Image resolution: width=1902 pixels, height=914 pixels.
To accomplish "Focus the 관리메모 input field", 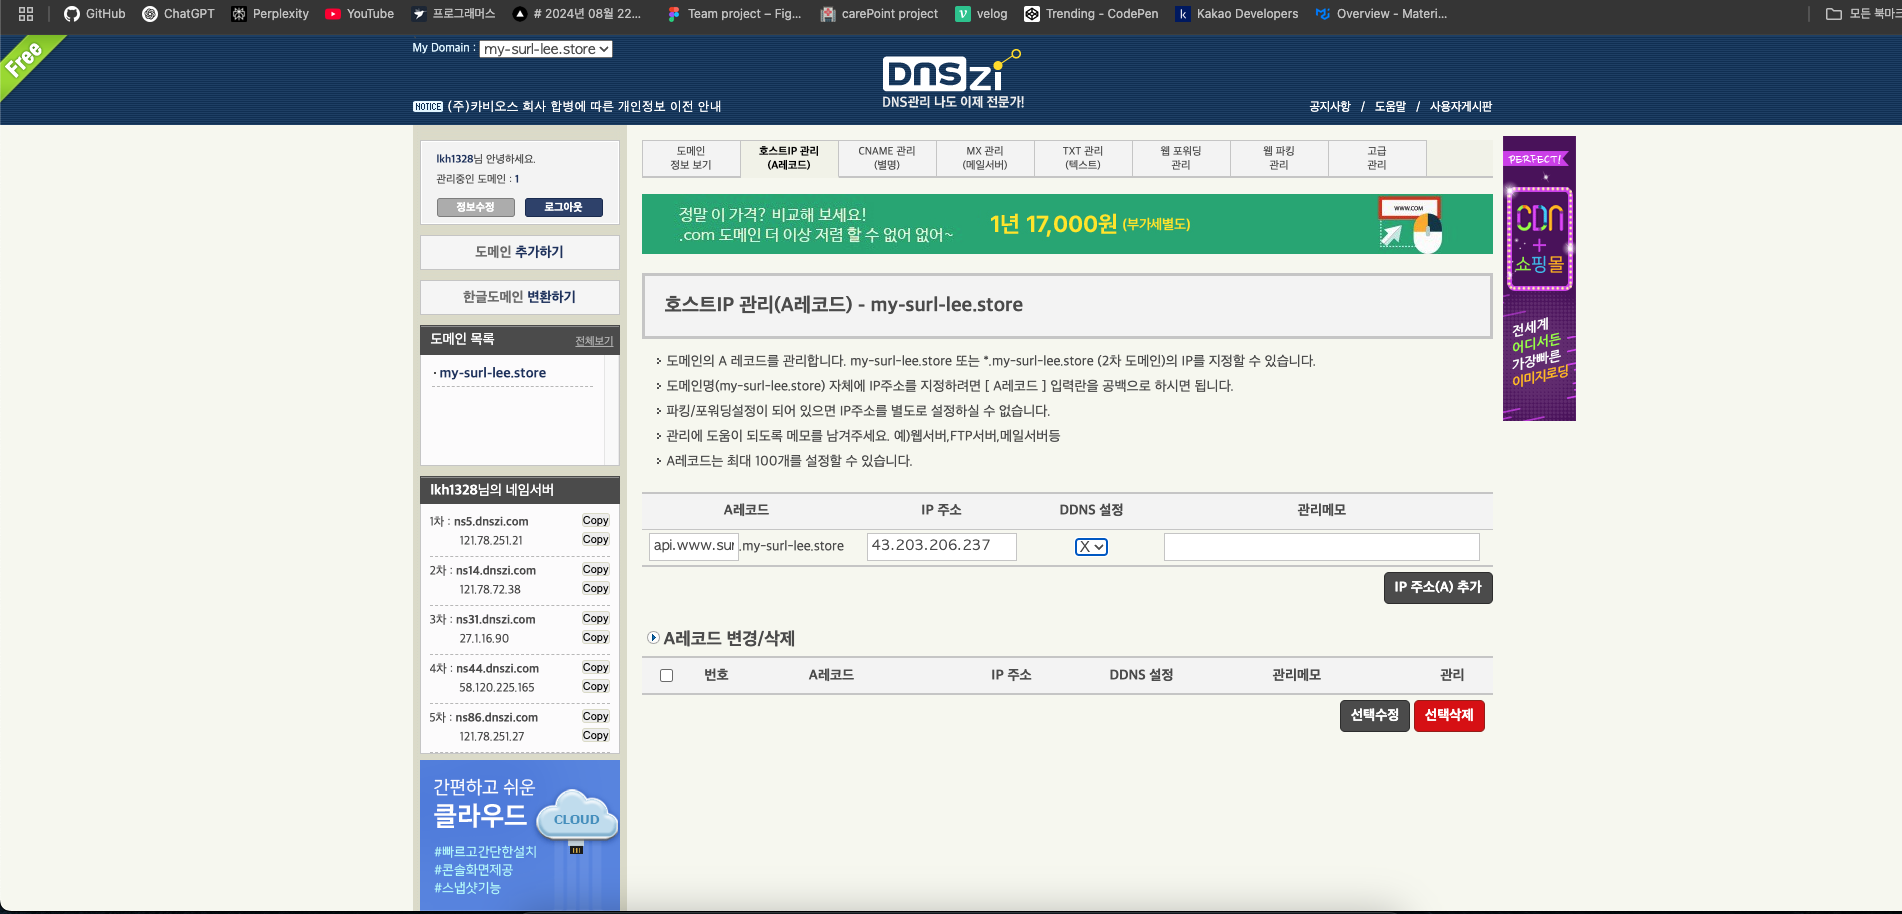I will click(x=1321, y=547).
